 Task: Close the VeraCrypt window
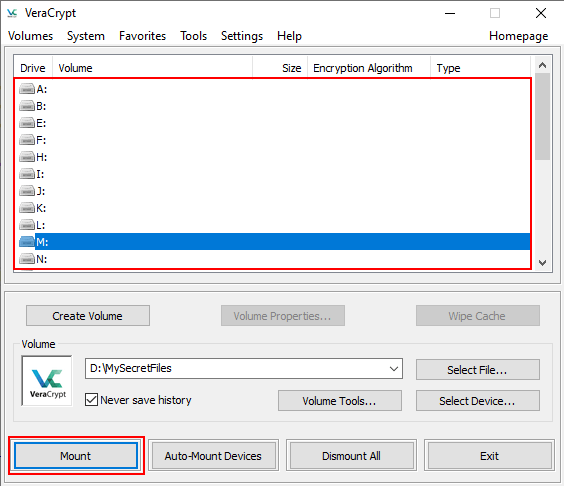tap(541, 13)
